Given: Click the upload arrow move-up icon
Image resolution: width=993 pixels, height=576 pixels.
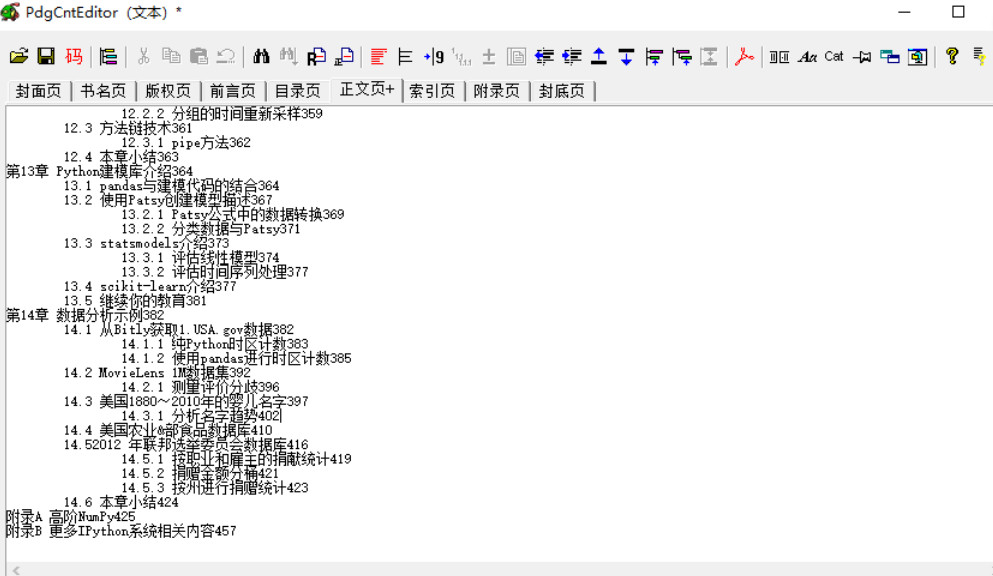Looking at the screenshot, I should (x=598, y=56).
